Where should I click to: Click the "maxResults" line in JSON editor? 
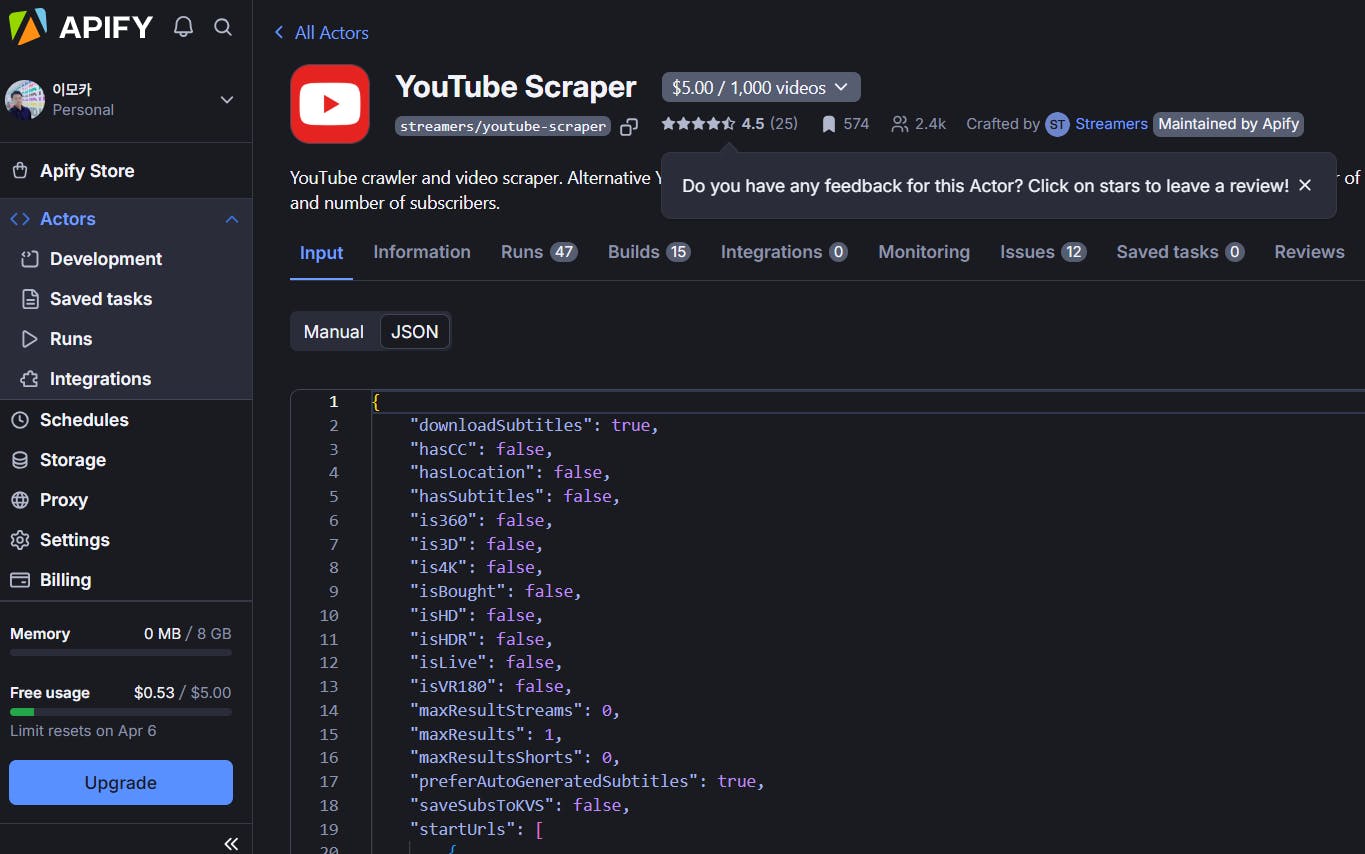tap(486, 734)
